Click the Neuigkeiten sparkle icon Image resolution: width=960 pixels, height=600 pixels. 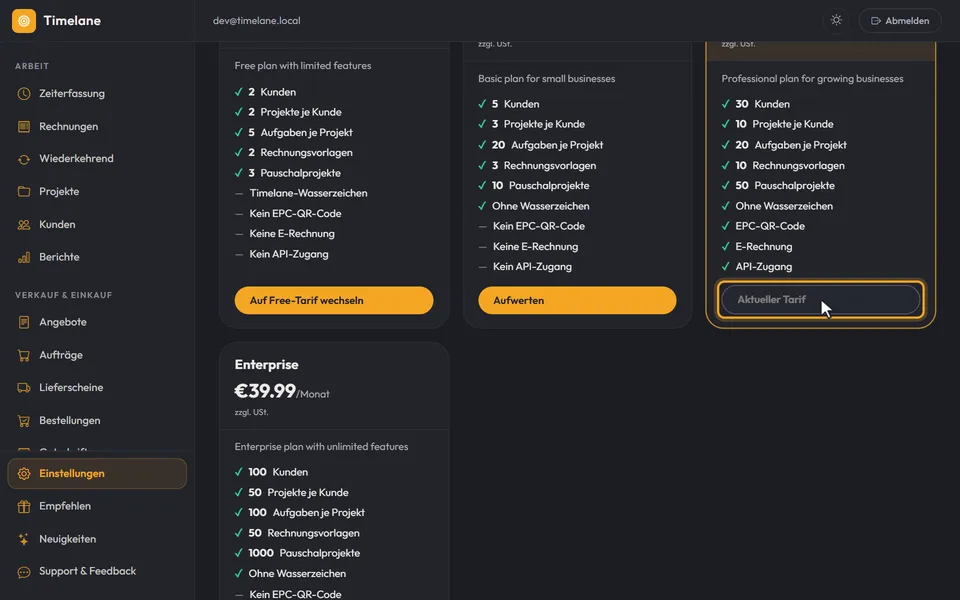[x=24, y=539]
